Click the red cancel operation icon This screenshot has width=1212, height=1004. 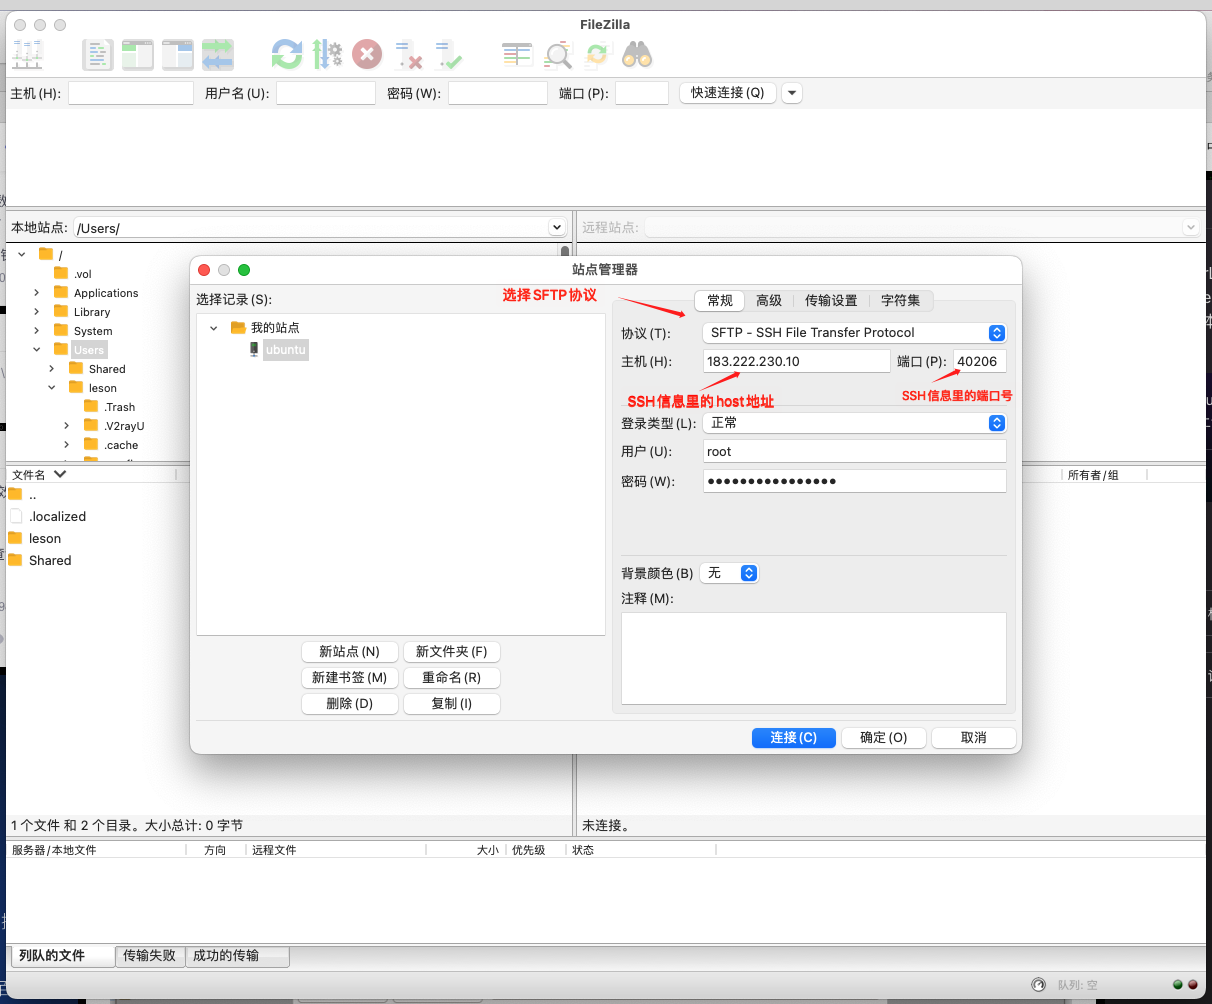click(x=367, y=54)
